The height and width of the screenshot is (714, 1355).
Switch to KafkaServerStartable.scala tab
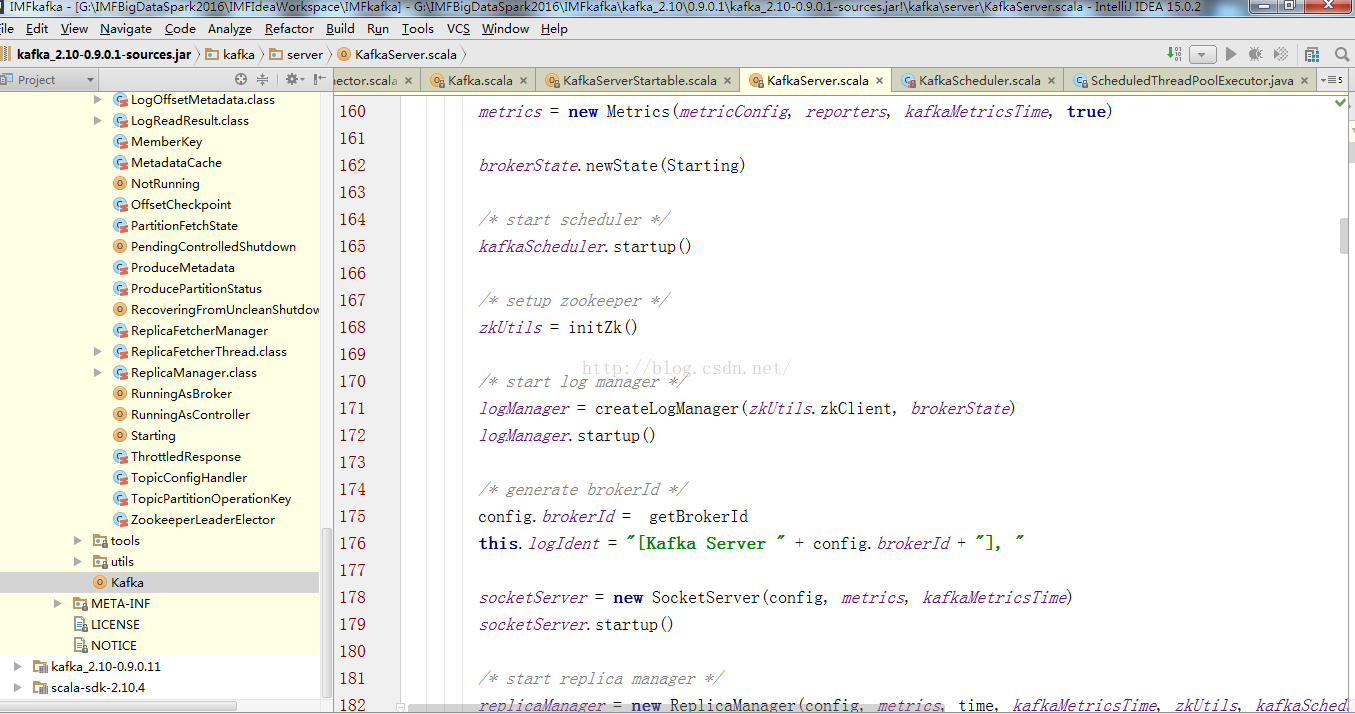(640, 81)
